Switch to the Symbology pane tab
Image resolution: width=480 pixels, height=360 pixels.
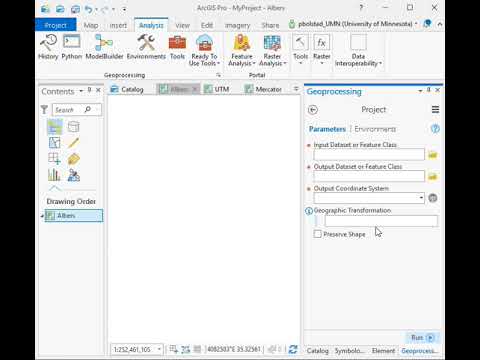tap(349, 351)
